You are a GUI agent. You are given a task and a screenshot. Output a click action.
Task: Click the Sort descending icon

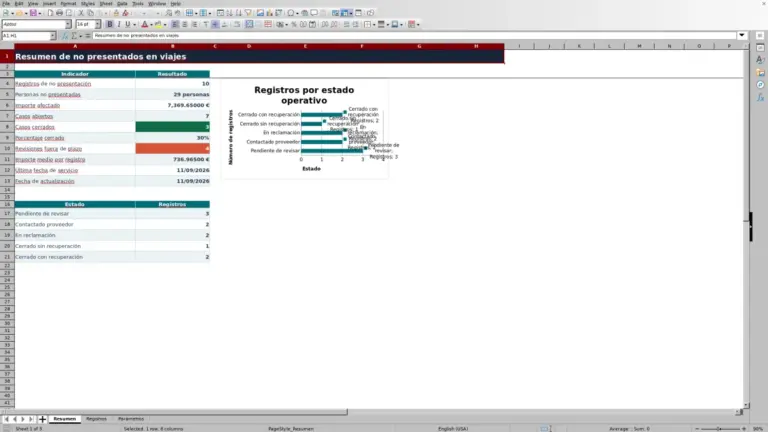click(x=239, y=13)
